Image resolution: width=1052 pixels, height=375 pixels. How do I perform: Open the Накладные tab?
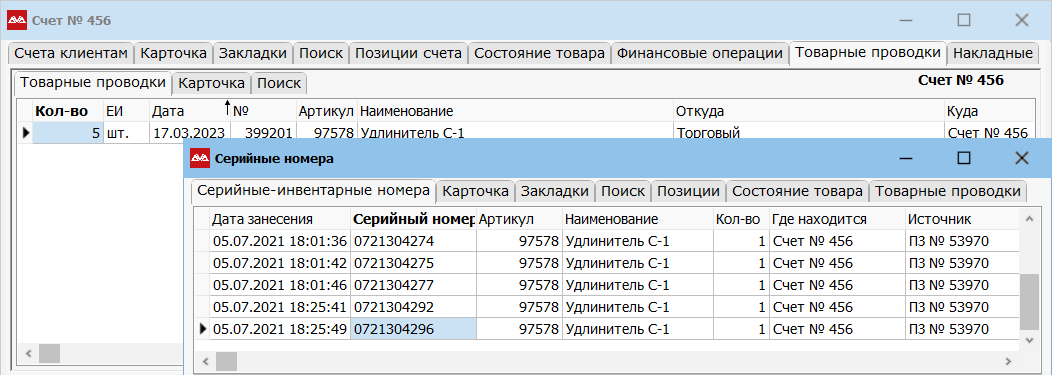click(x=992, y=54)
